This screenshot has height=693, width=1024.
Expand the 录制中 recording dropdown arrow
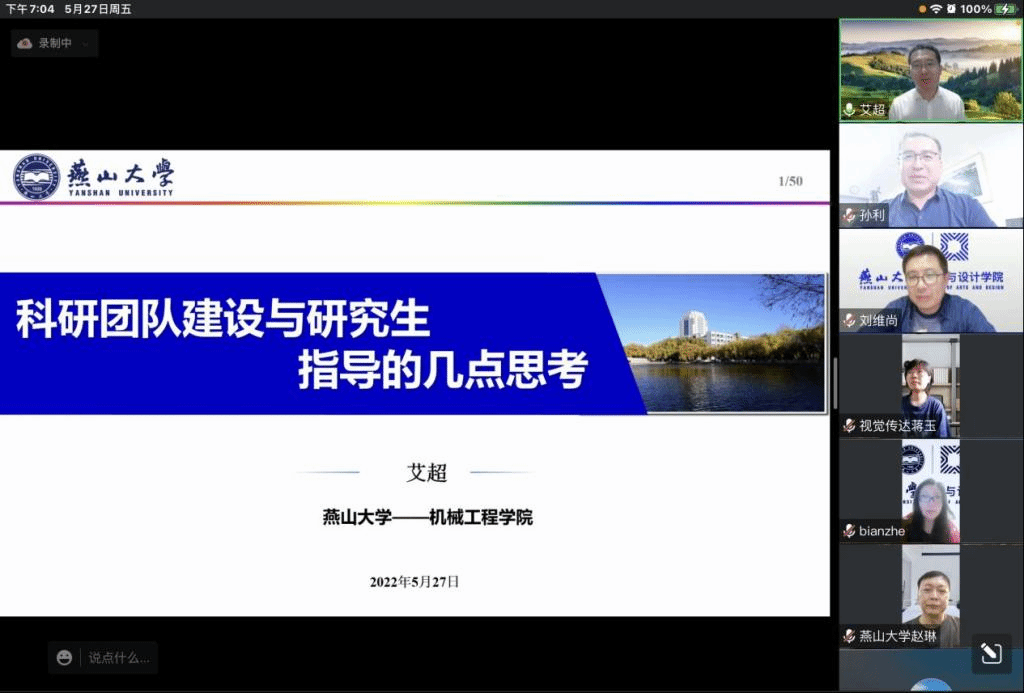point(85,44)
